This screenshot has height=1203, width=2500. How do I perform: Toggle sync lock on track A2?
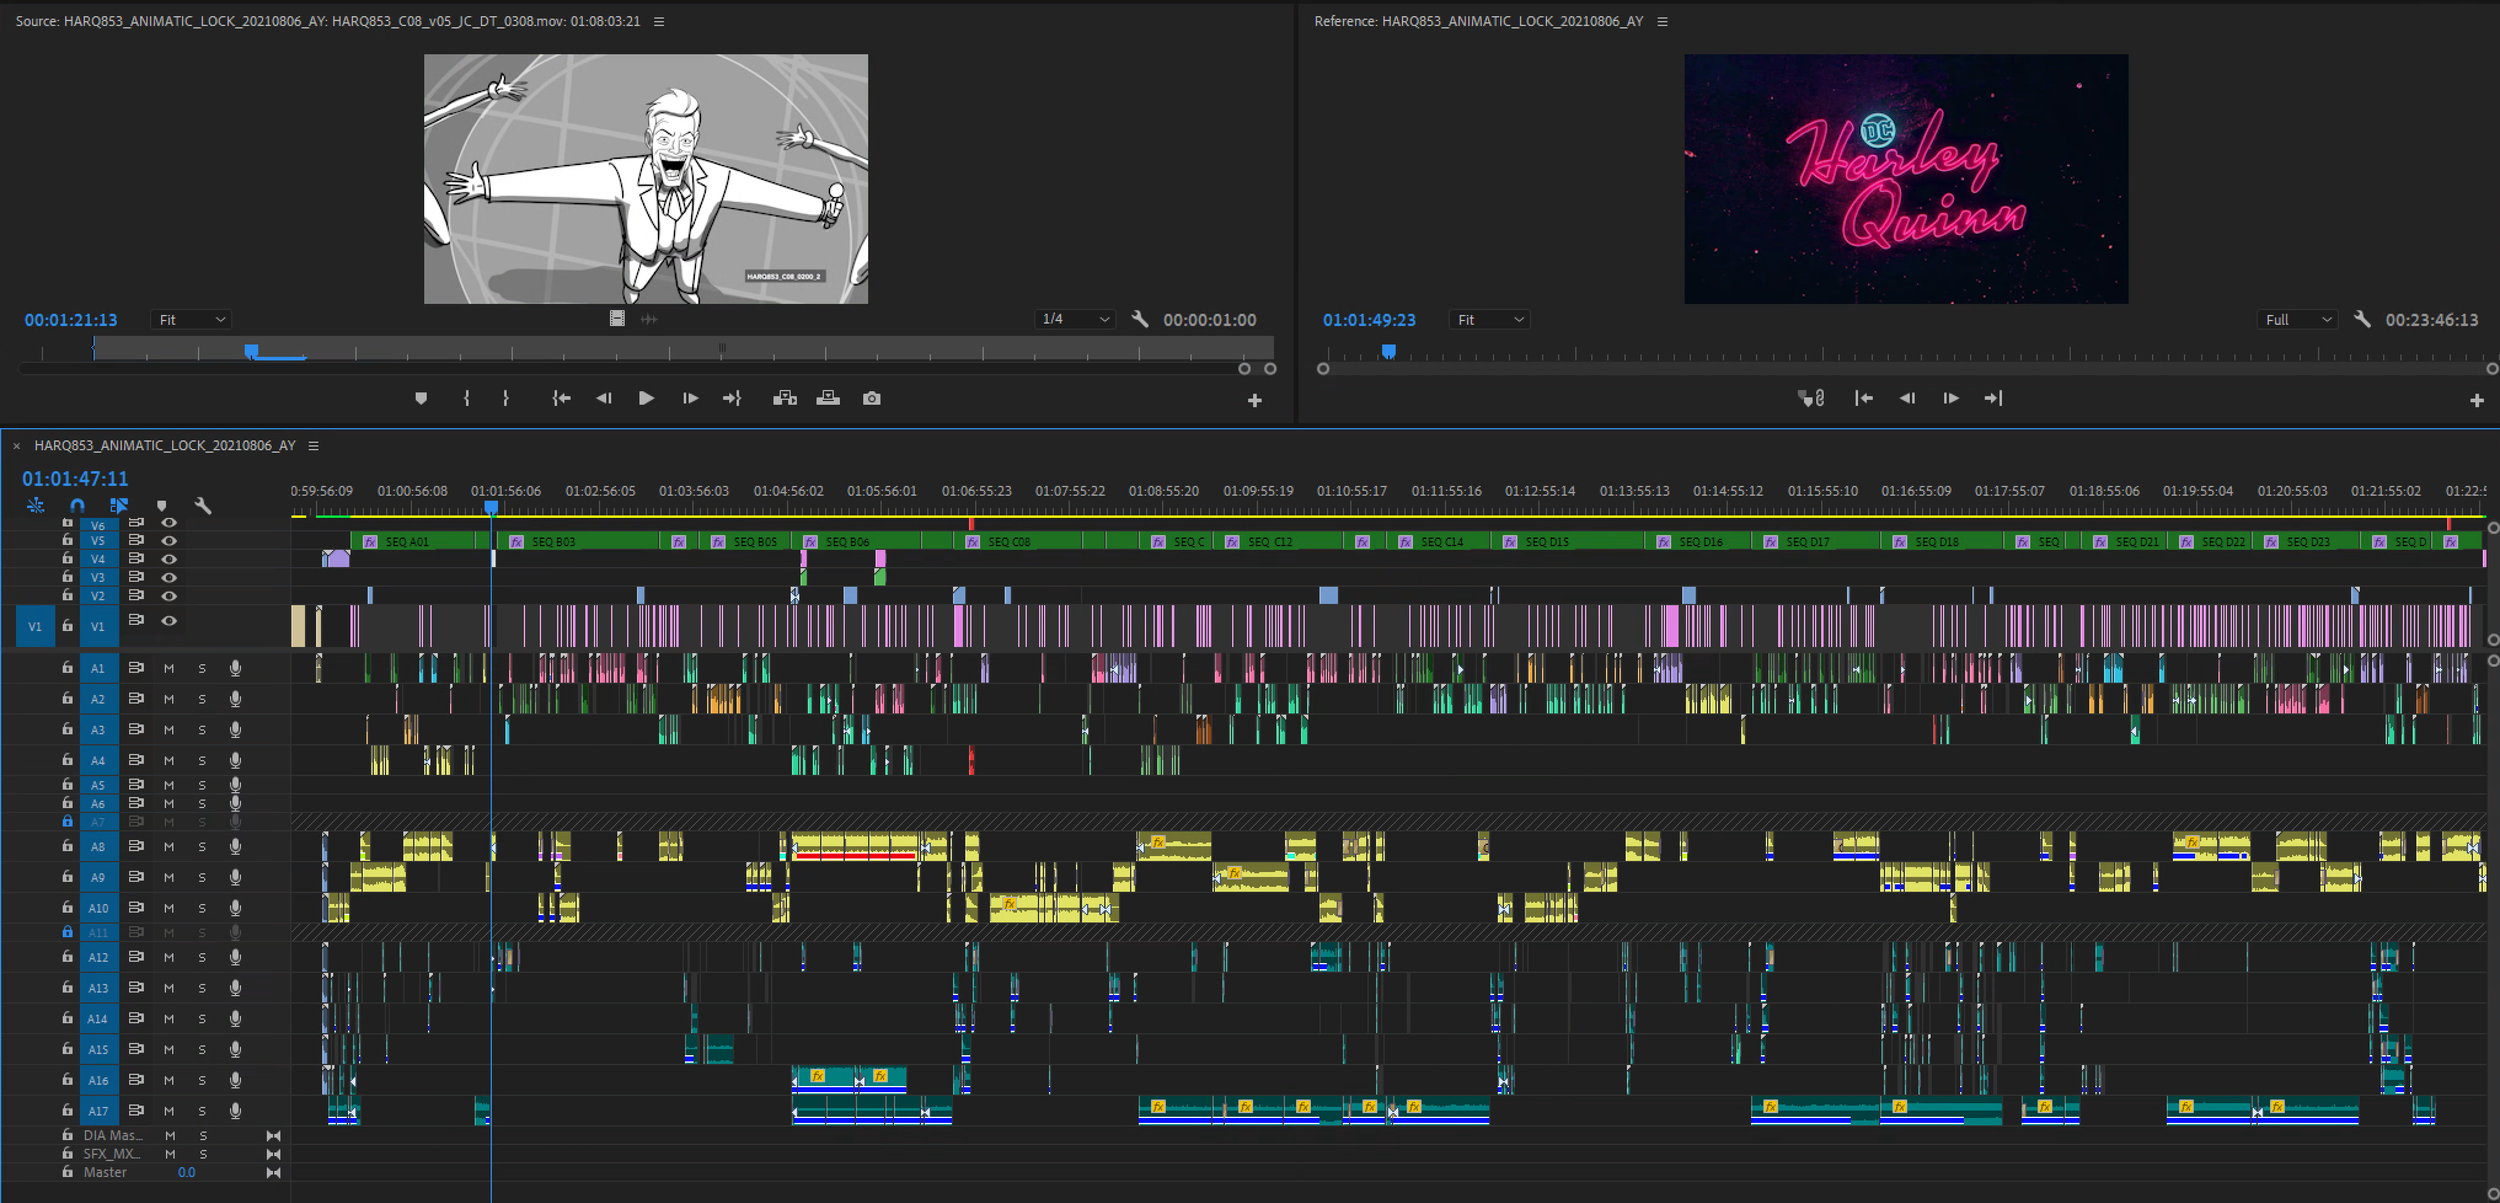click(x=136, y=699)
